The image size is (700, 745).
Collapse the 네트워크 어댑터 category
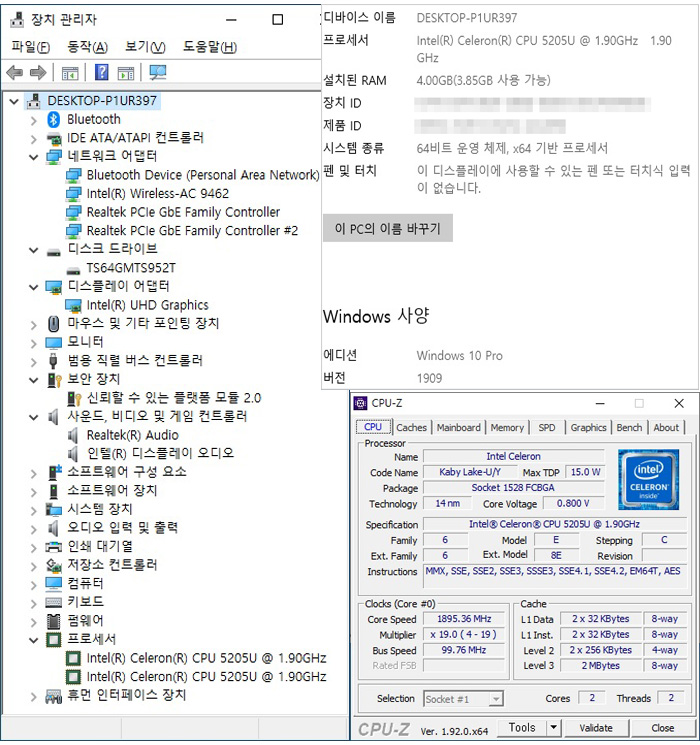point(33,157)
